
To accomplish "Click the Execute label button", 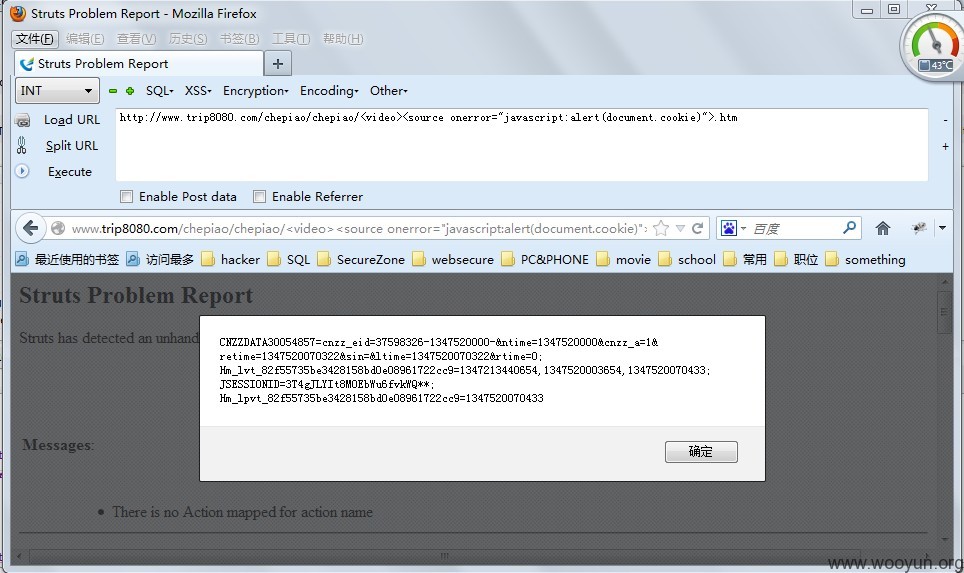I will [x=70, y=172].
